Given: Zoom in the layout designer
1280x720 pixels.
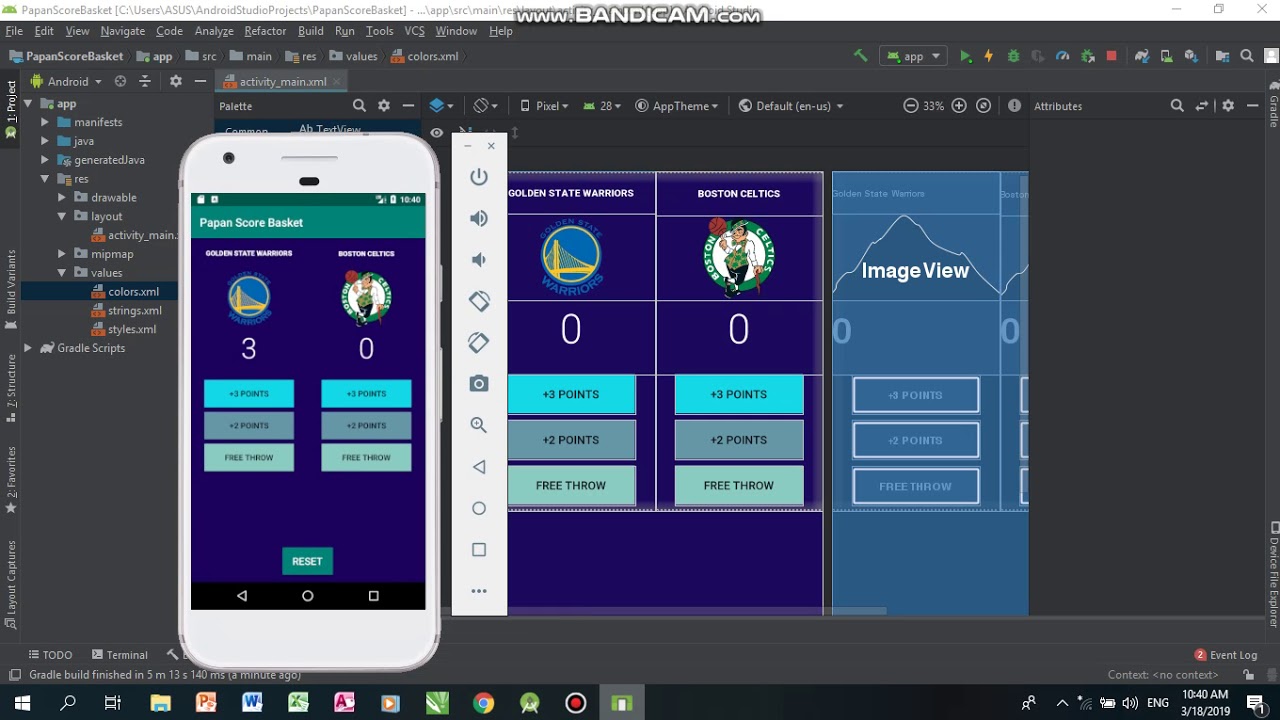Looking at the screenshot, I should [x=959, y=105].
